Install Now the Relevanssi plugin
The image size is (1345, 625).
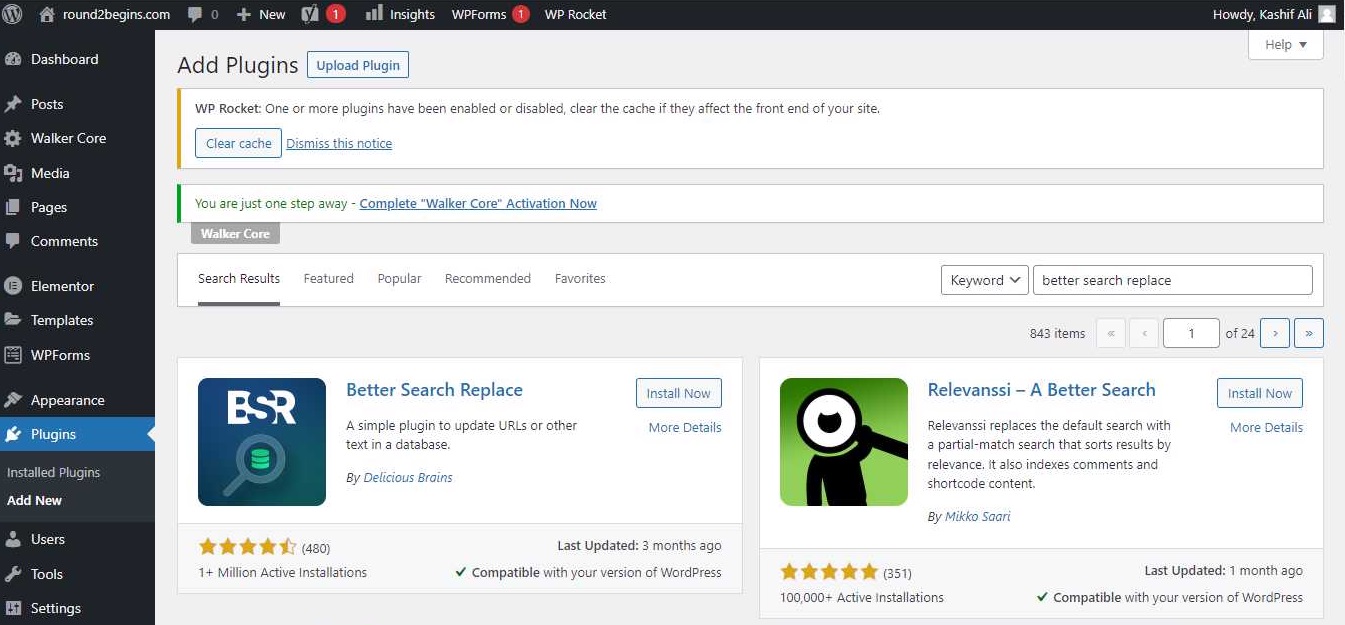click(1260, 393)
